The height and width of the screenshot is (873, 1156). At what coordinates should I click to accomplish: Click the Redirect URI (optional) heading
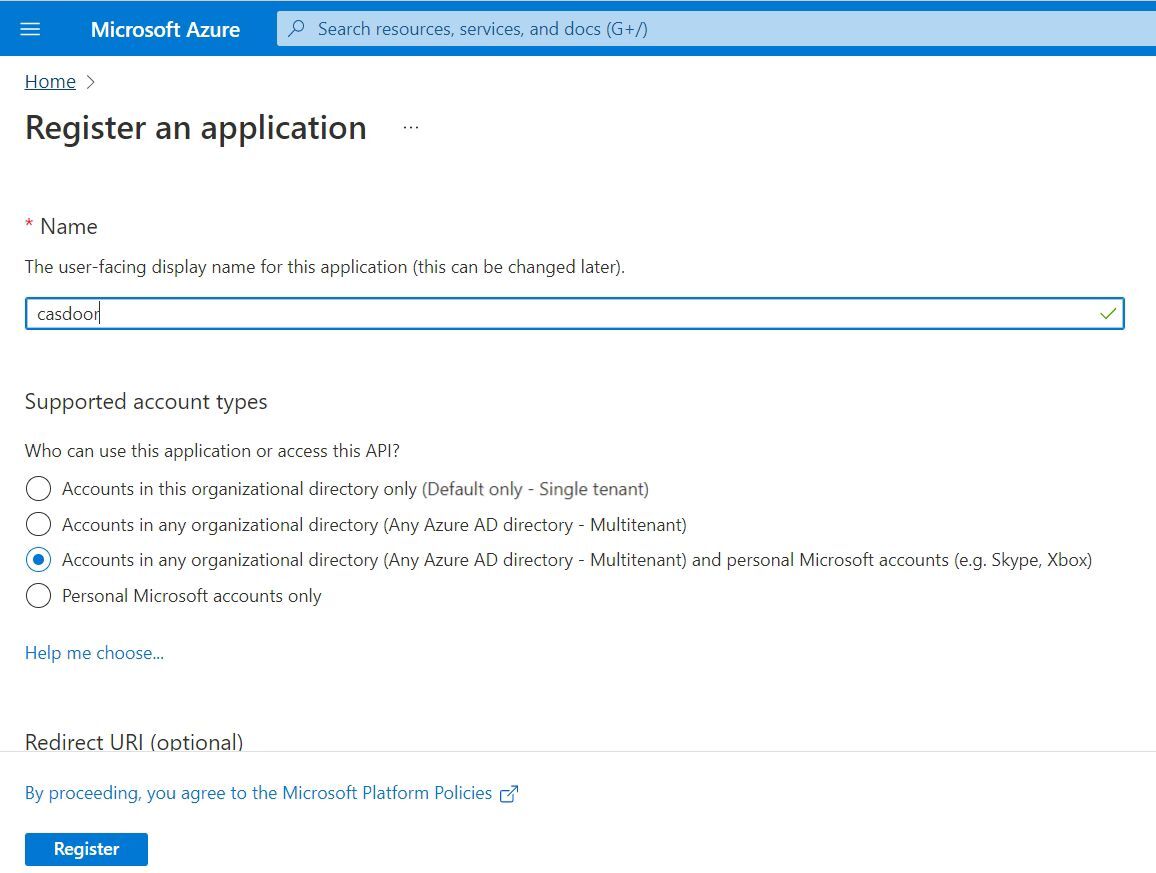[134, 742]
